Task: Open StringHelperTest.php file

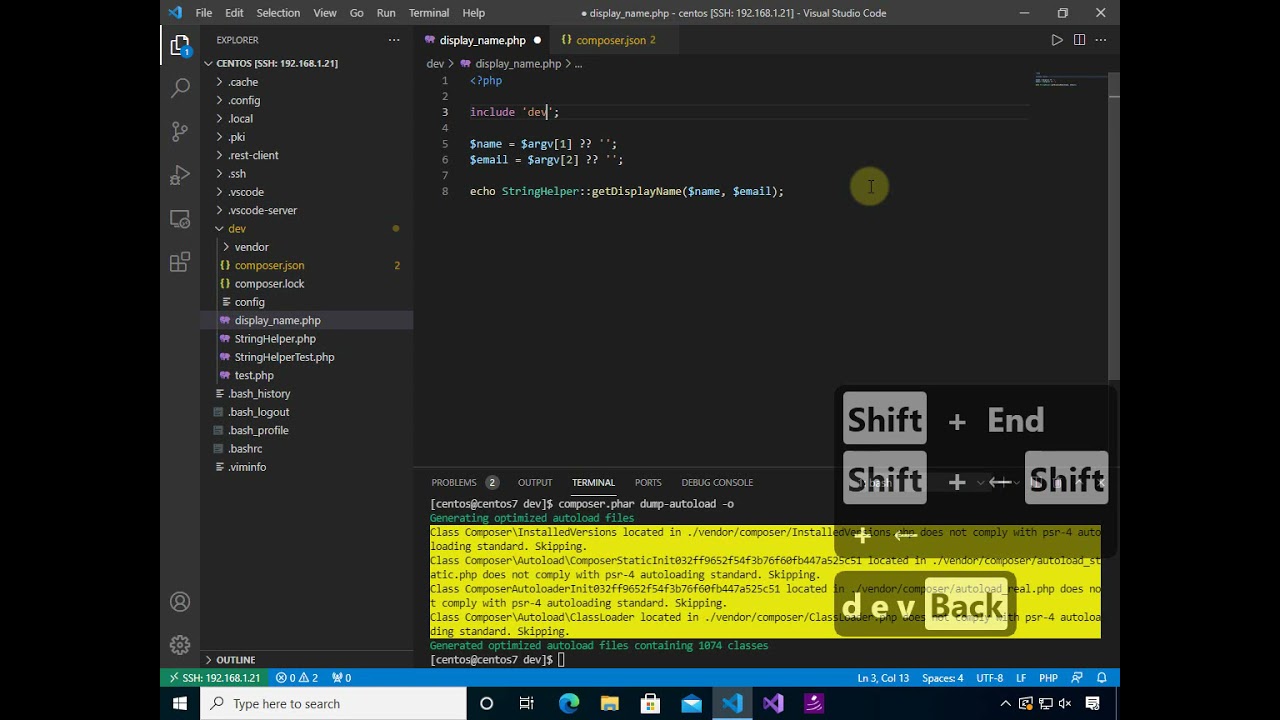Action: pos(307,357)
